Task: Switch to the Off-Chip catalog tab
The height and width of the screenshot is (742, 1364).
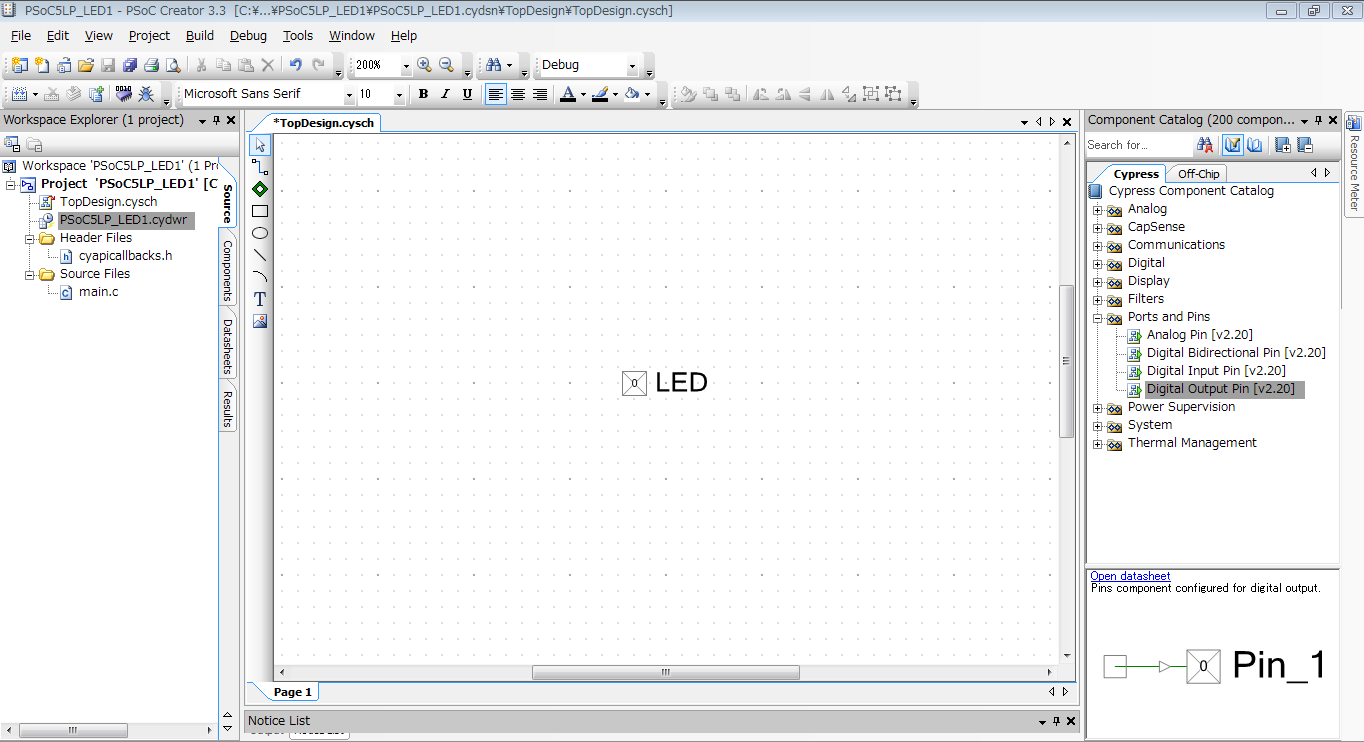Action: [x=1198, y=174]
